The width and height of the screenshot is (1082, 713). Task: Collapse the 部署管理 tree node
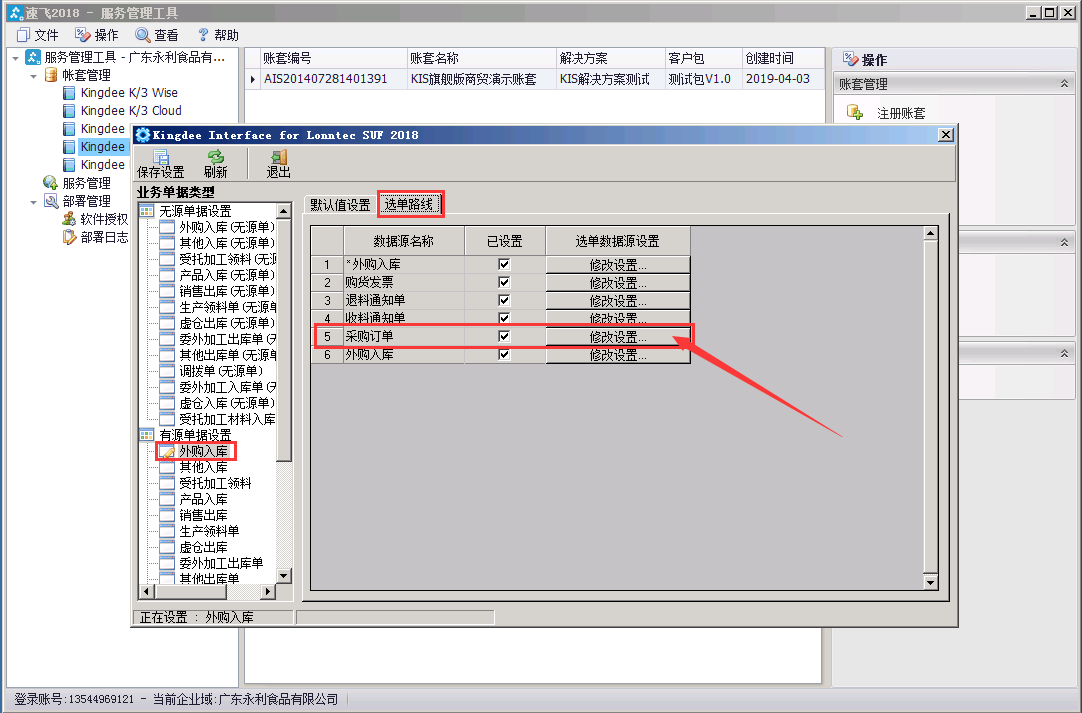(33, 202)
